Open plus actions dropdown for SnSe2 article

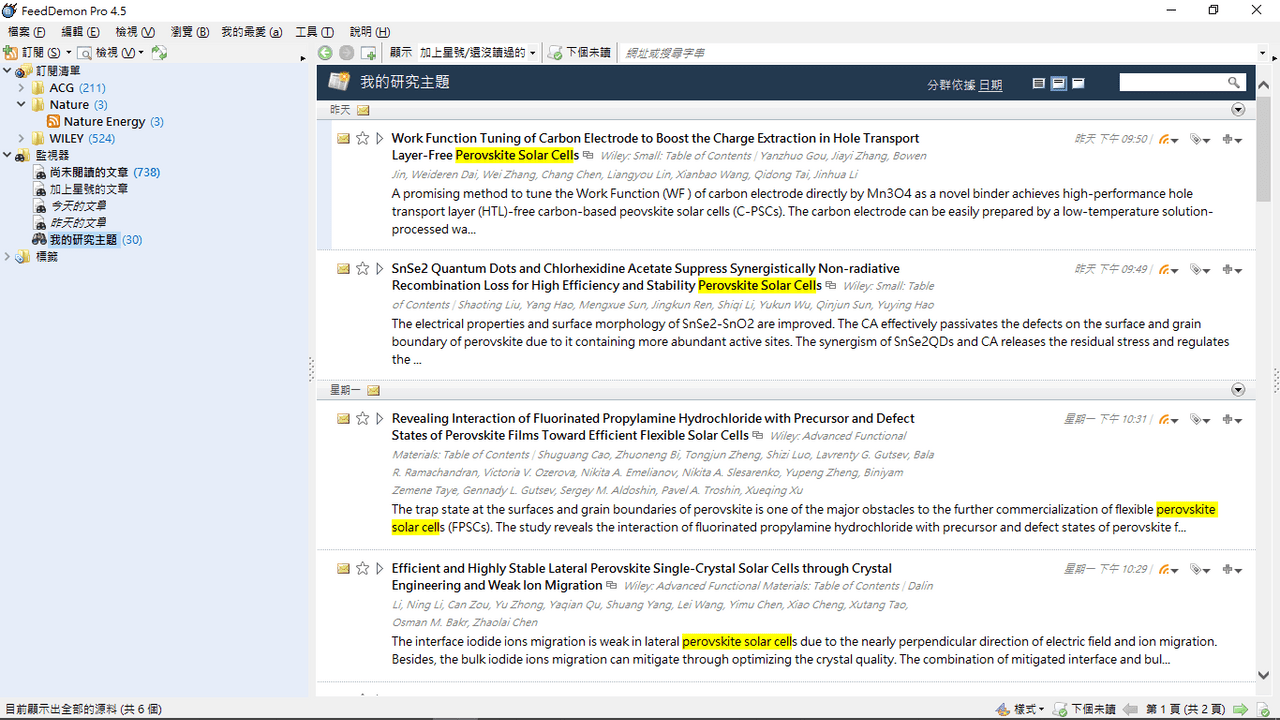1232,270
